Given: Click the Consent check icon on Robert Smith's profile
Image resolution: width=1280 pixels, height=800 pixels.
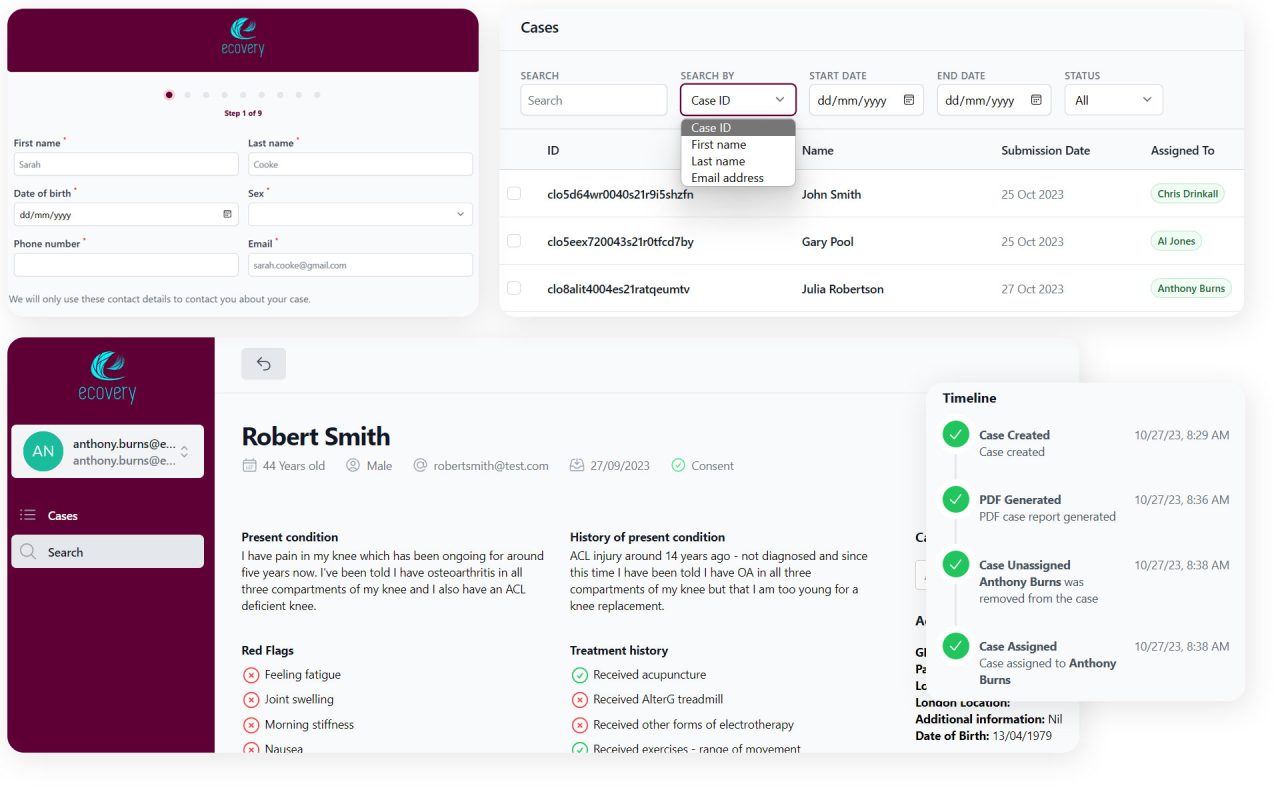Looking at the screenshot, I should [679, 465].
